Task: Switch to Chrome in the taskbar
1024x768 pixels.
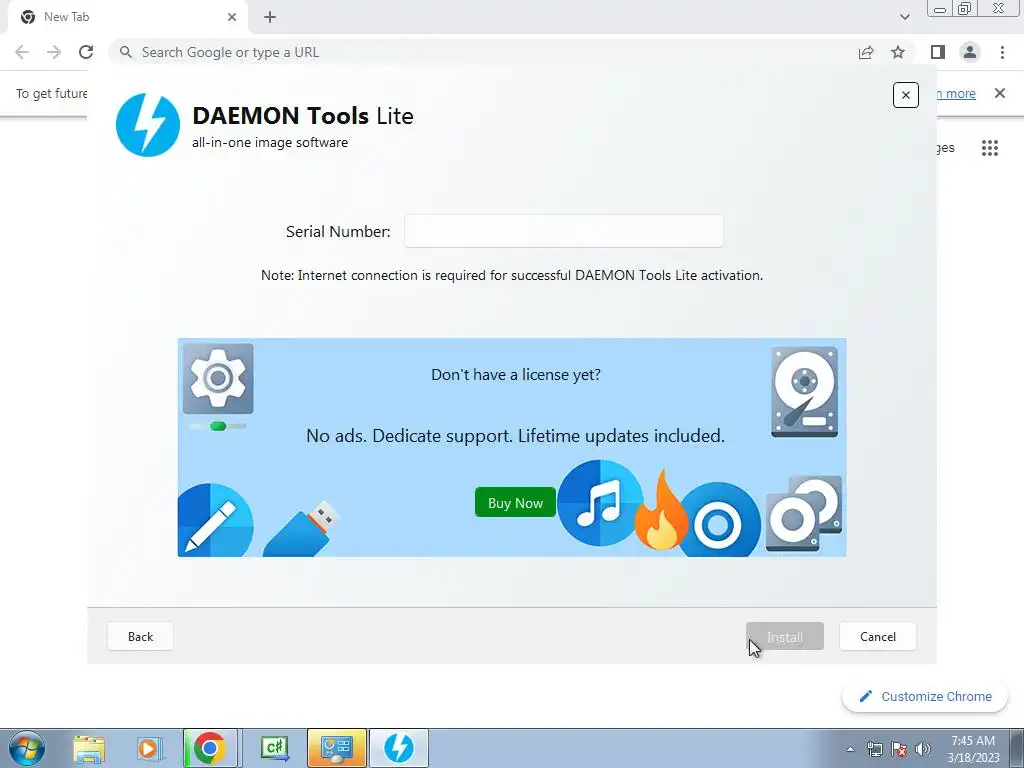Action: click(x=210, y=748)
